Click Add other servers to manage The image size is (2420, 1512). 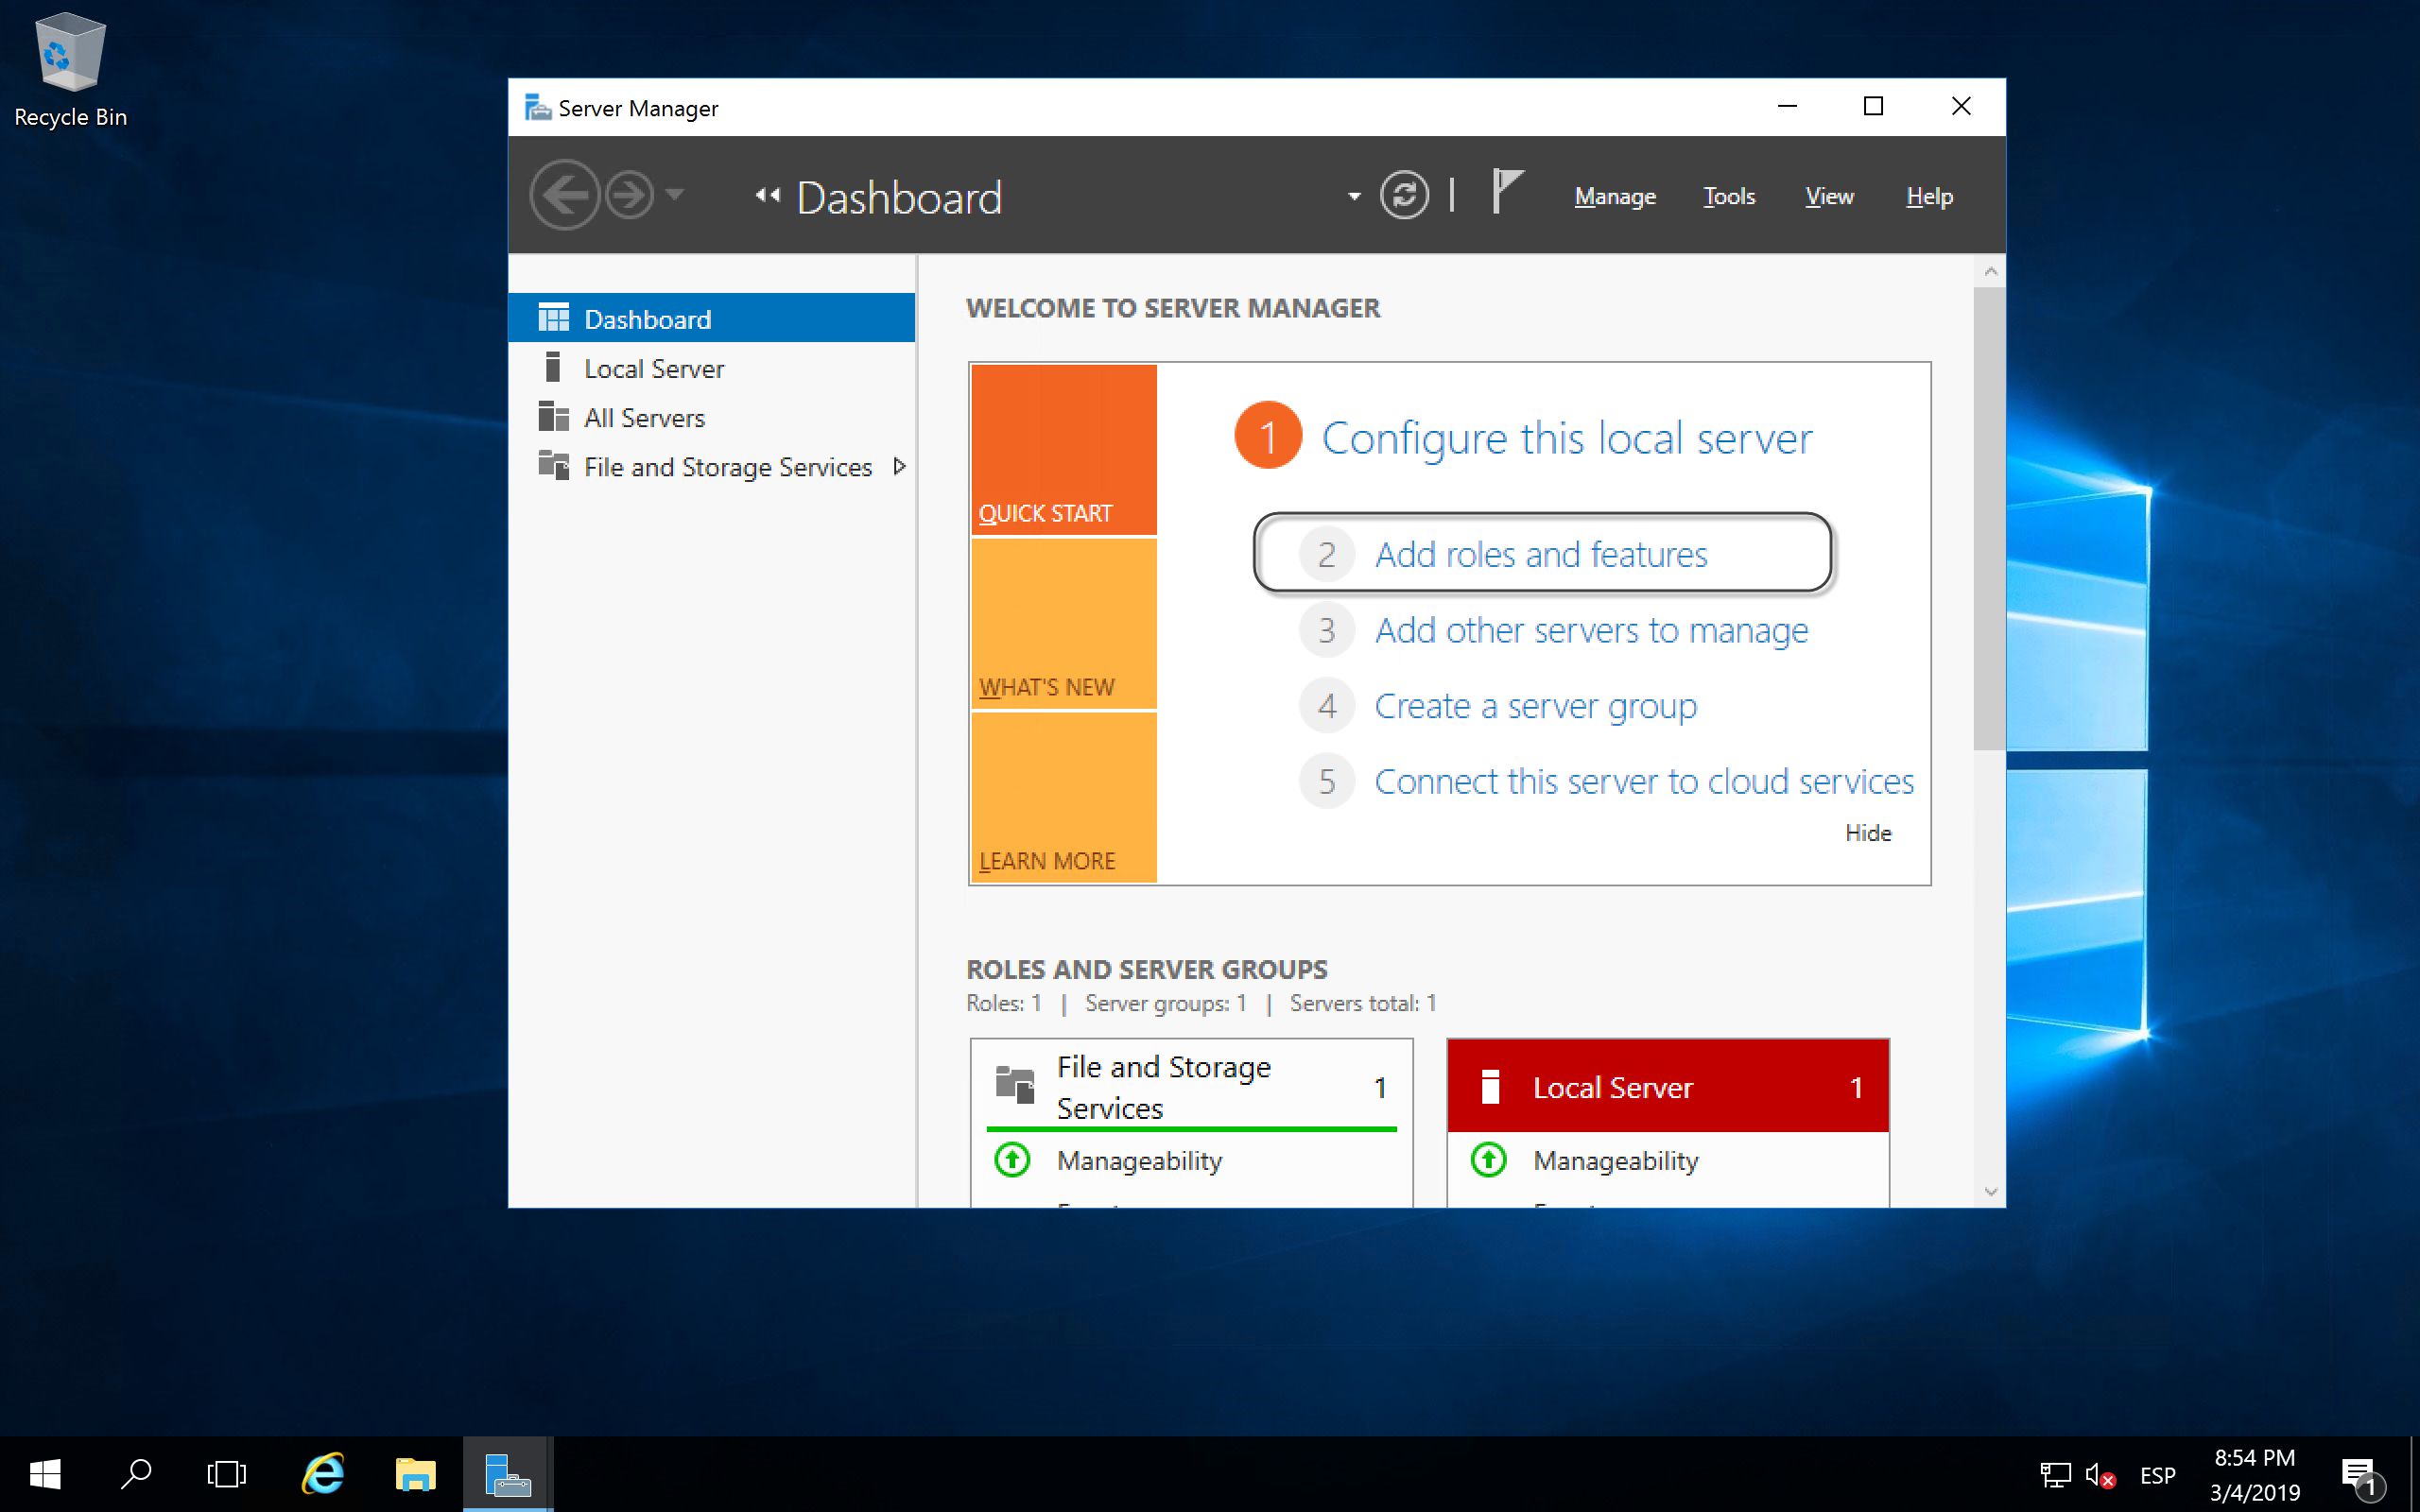(1591, 630)
